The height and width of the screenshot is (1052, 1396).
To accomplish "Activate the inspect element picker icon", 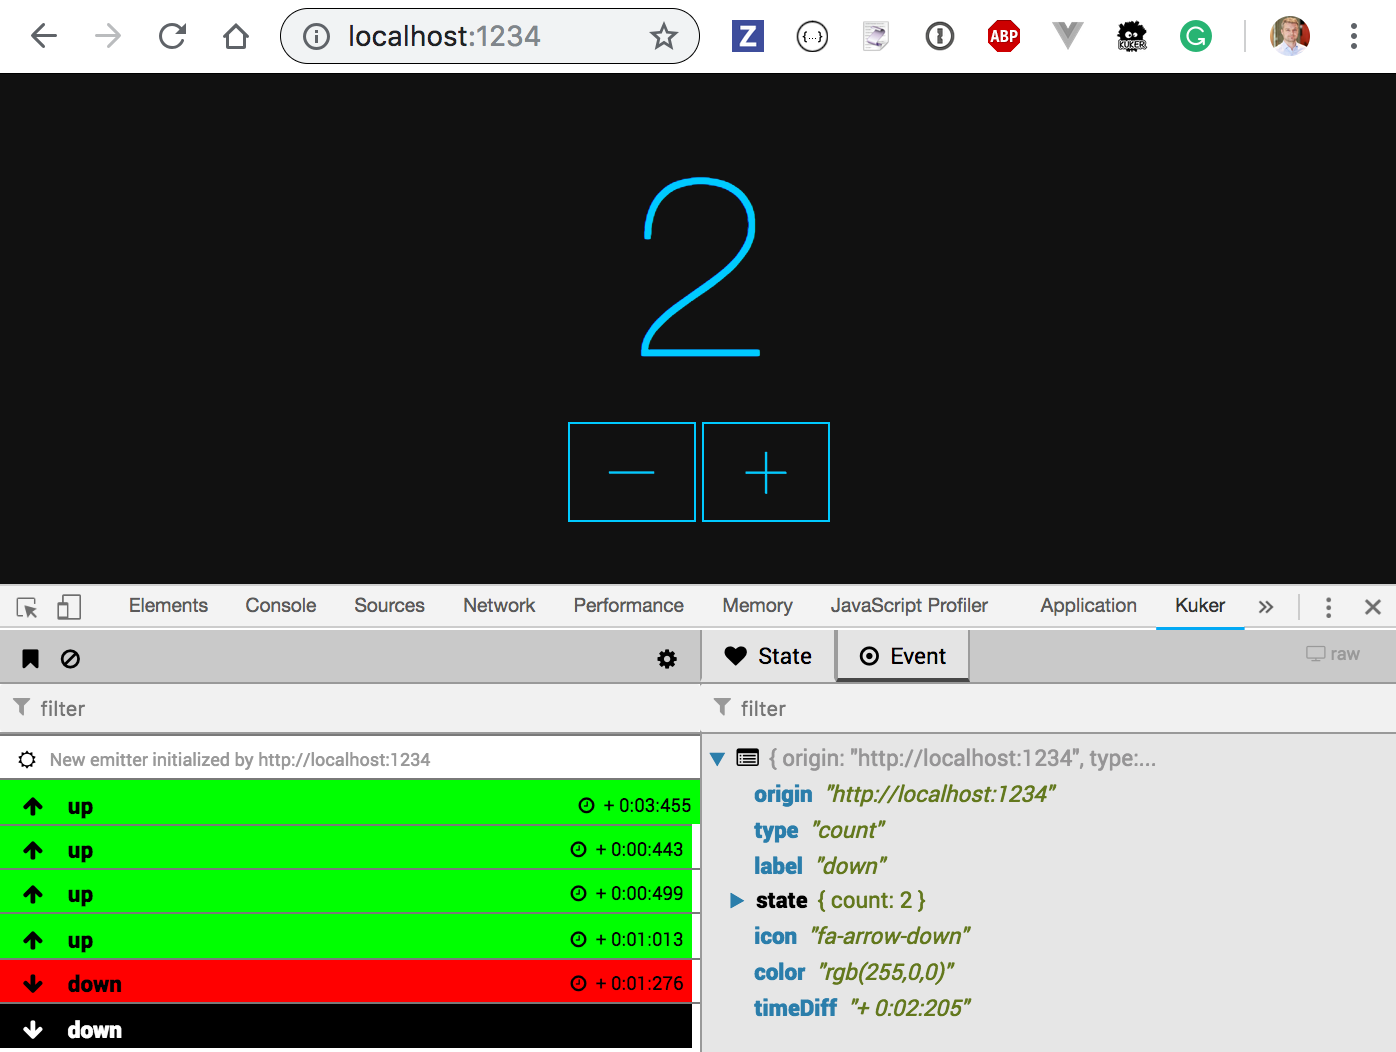I will click(27, 607).
